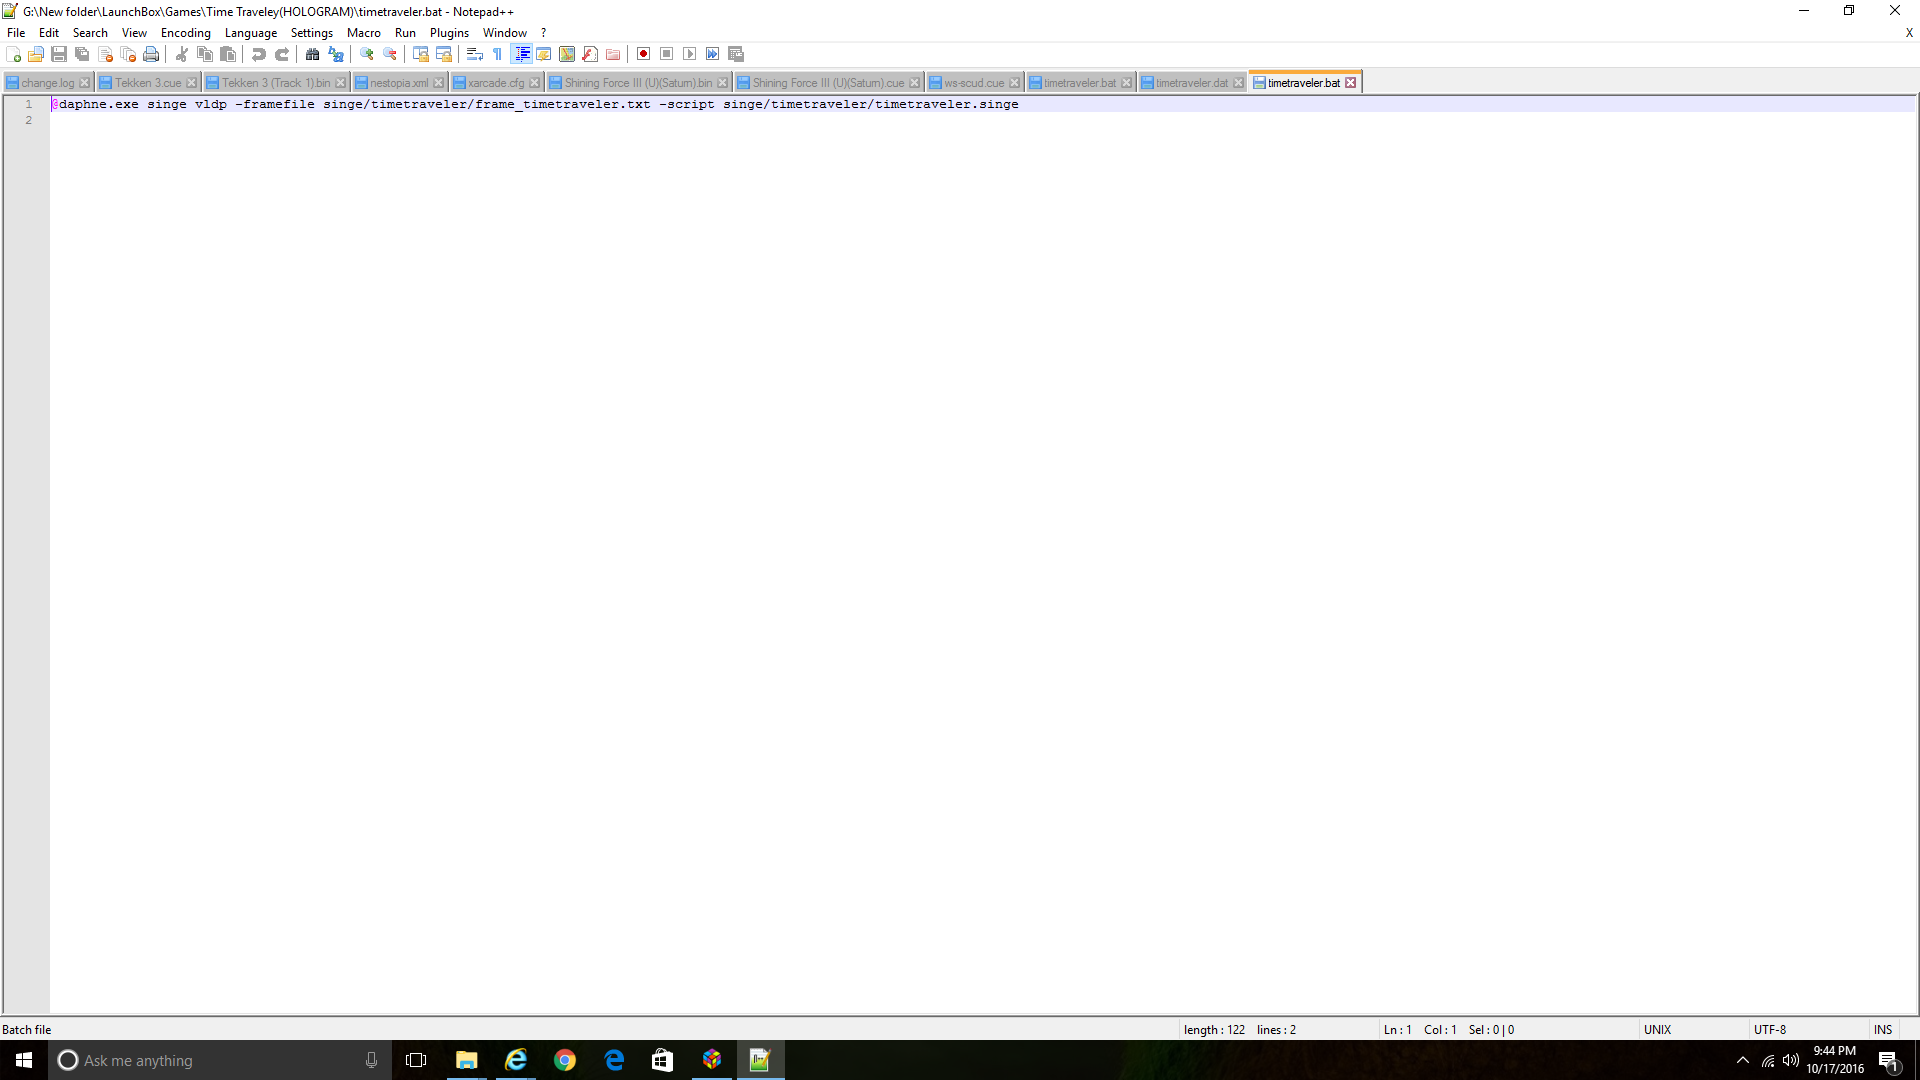1920x1080 pixels.
Task: Click the Undo arrow icon
Action: coord(258,54)
